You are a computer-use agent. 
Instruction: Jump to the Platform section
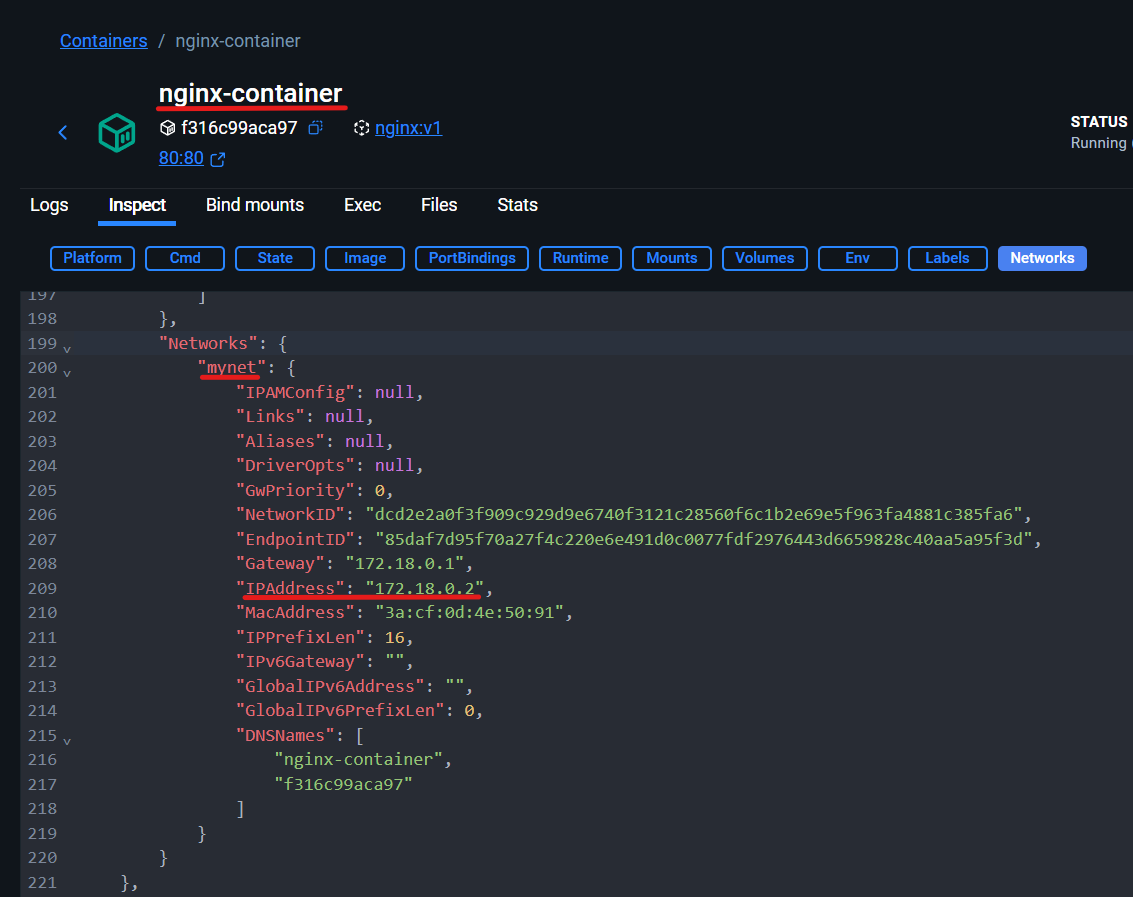point(92,258)
